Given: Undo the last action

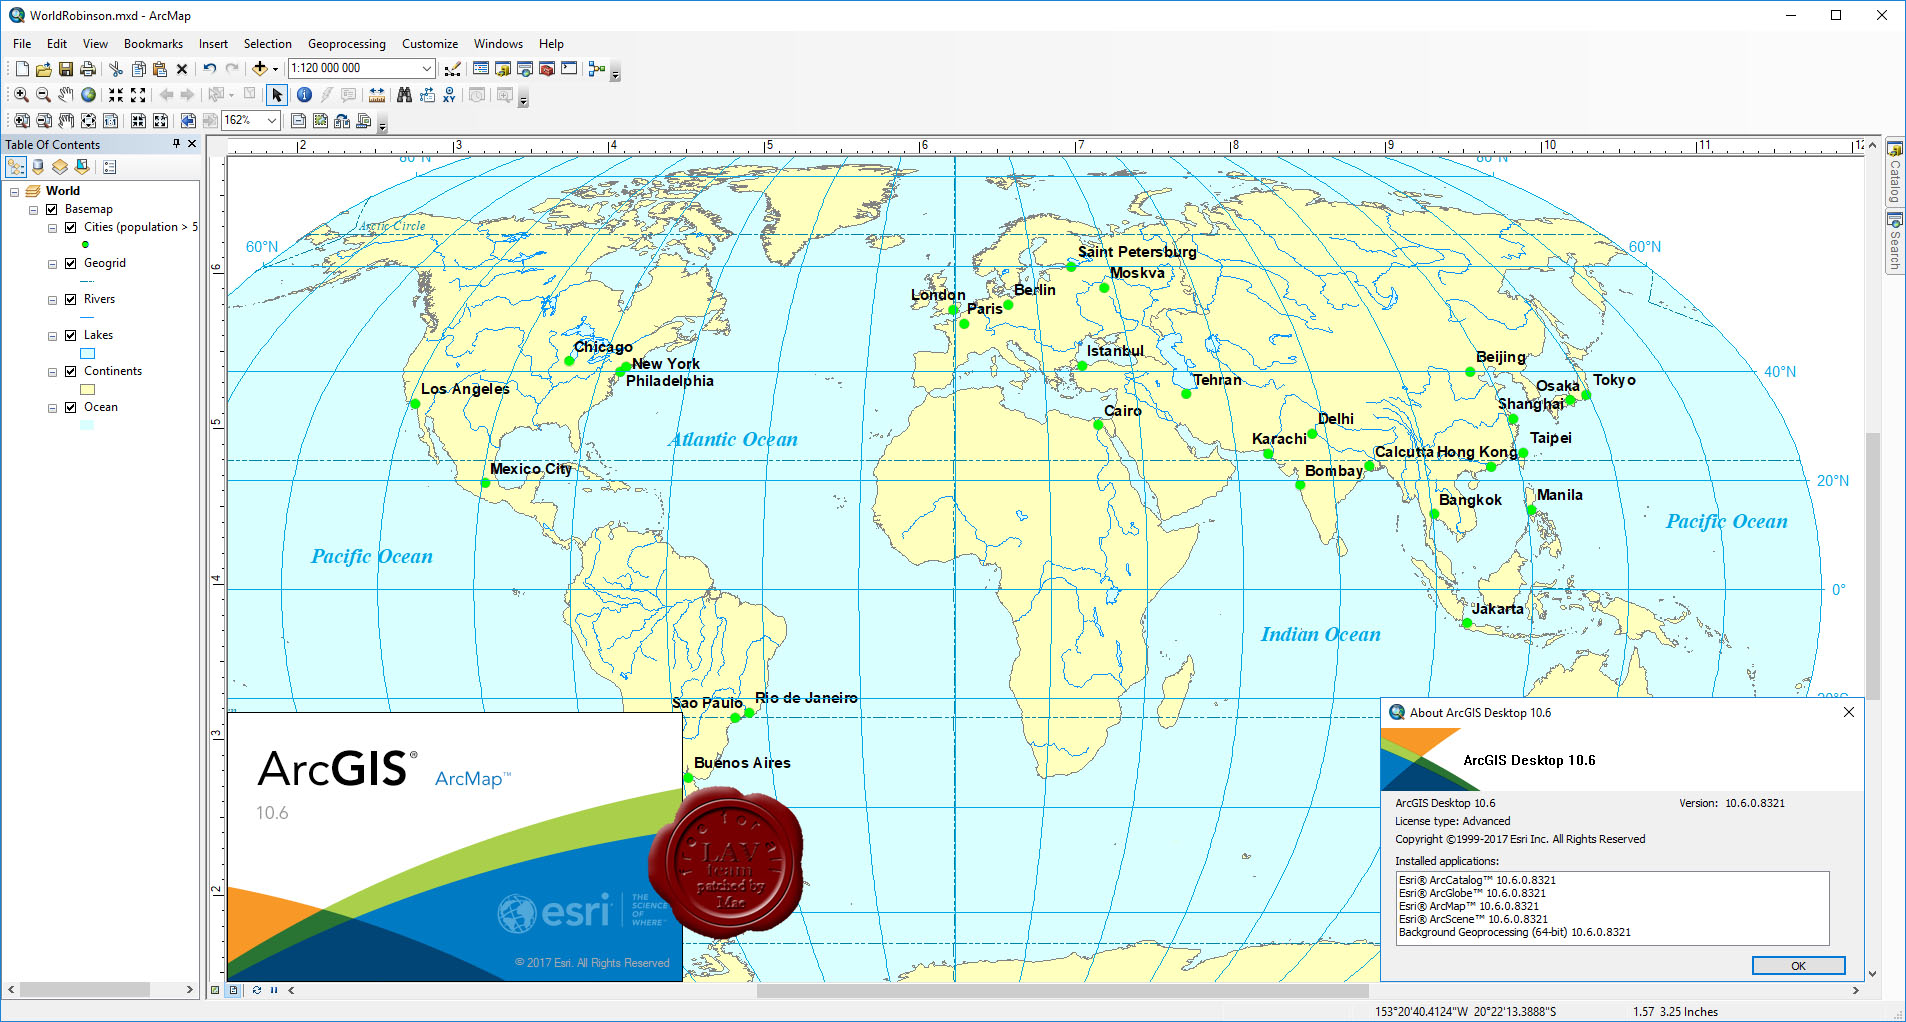Looking at the screenshot, I should (x=210, y=69).
